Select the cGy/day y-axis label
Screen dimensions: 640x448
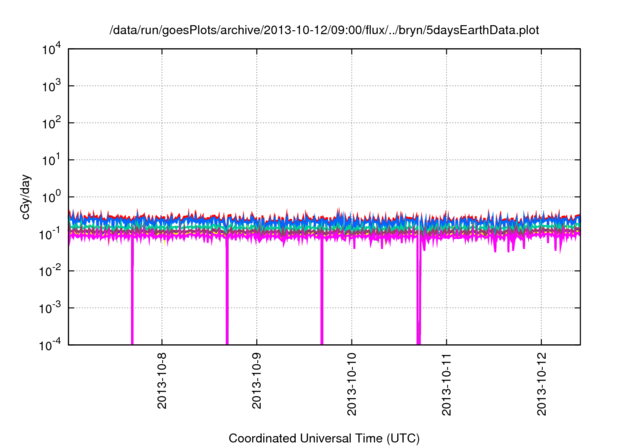coord(26,197)
